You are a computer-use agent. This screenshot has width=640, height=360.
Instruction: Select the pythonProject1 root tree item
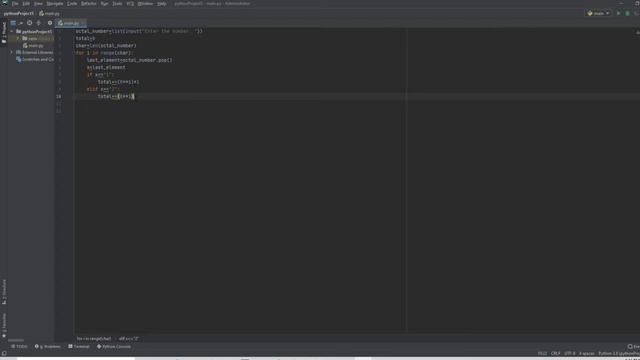coord(34,31)
